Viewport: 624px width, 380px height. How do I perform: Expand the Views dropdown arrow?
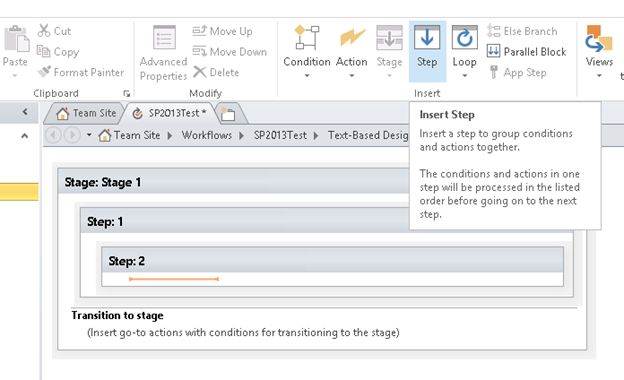click(599, 76)
